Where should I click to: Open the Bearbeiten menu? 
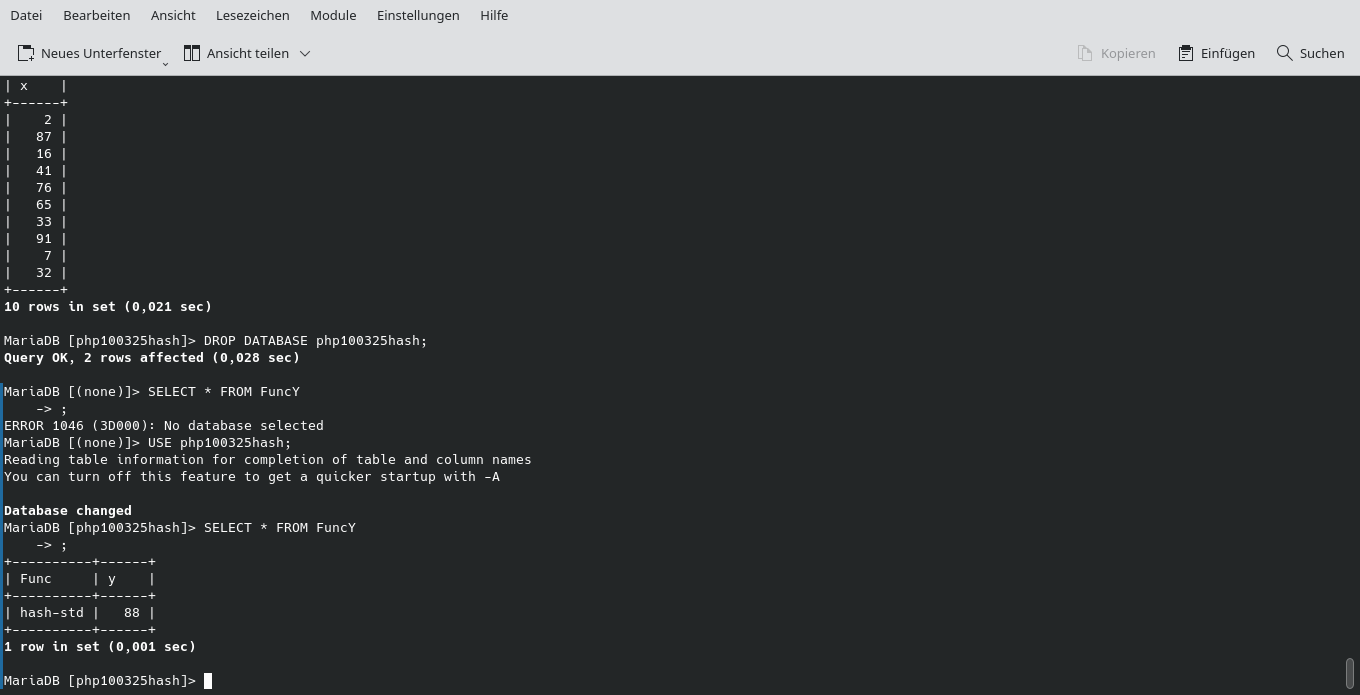tap(96, 15)
